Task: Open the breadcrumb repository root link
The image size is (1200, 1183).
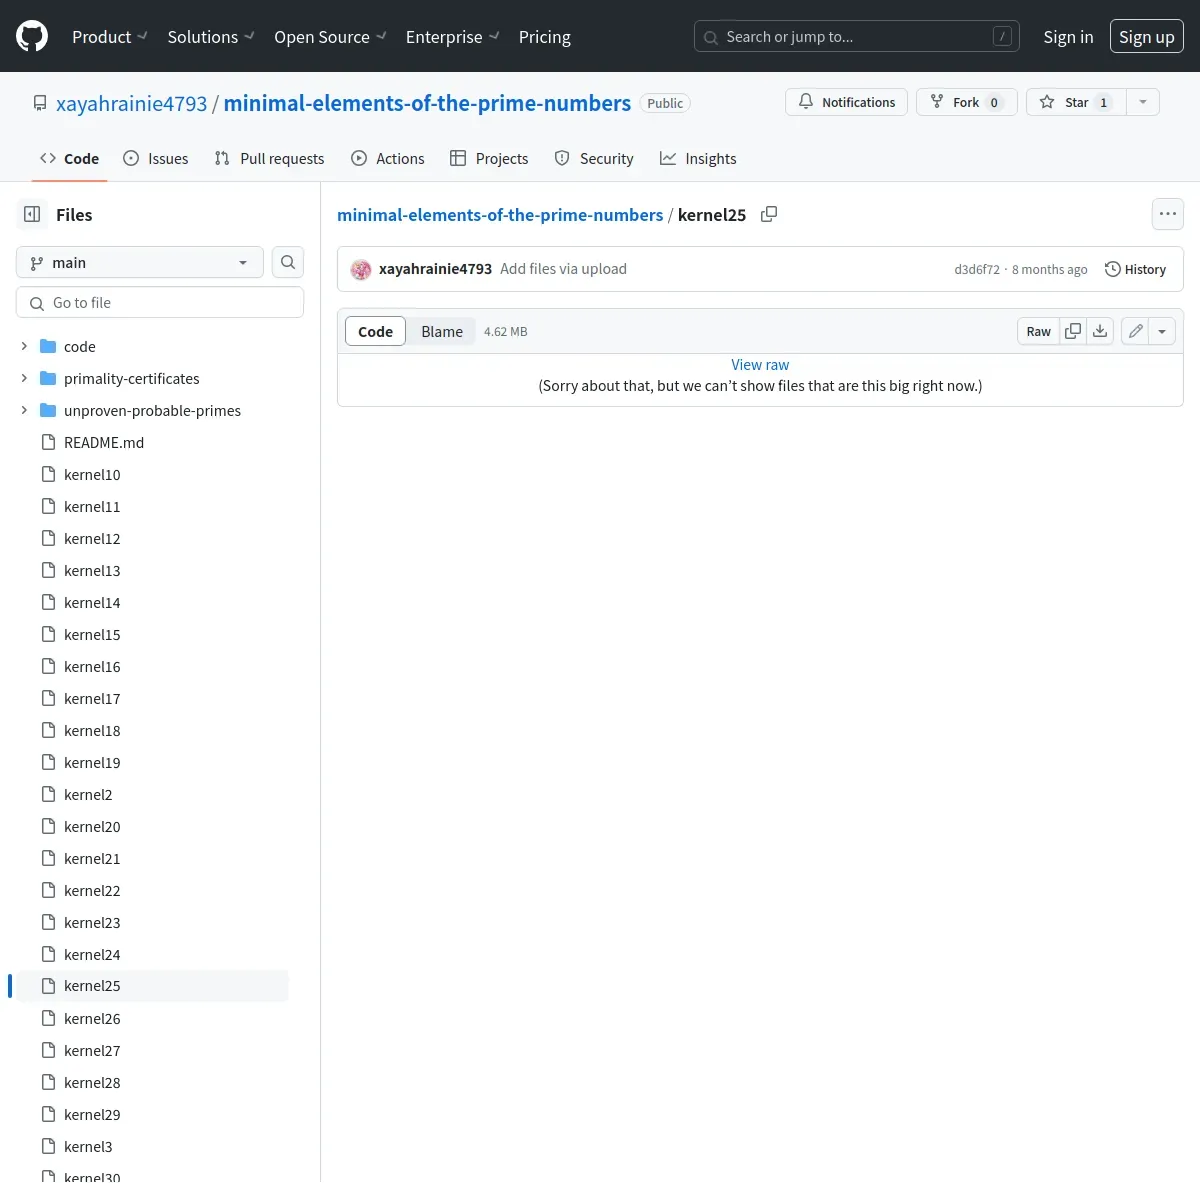Action: click(x=500, y=215)
